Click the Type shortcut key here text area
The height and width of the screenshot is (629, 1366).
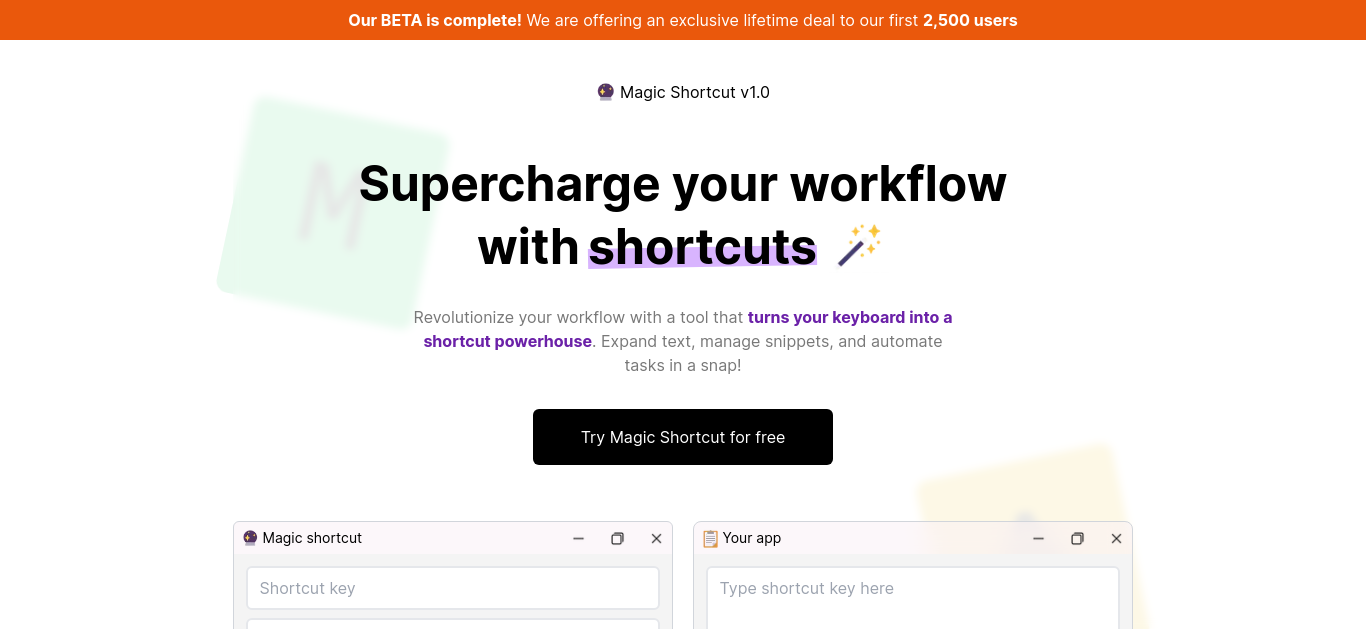pyautogui.click(x=913, y=598)
